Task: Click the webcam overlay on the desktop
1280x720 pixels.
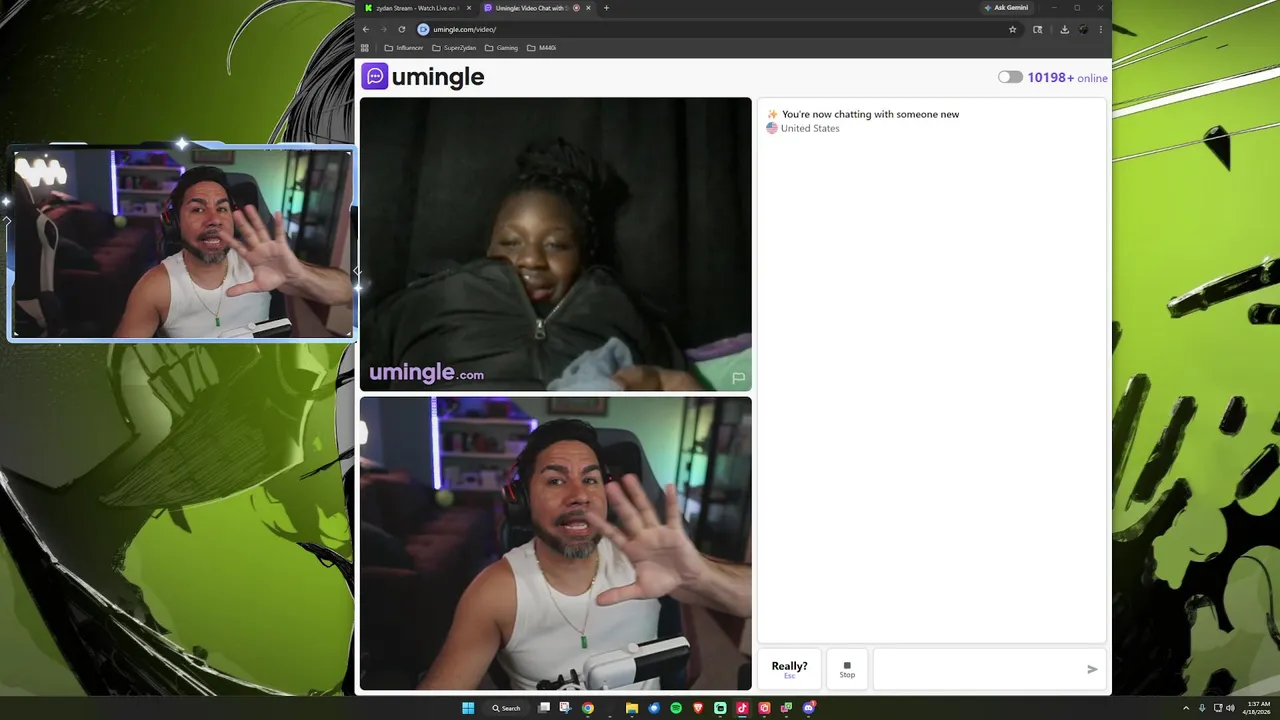Action: click(x=181, y=244)
